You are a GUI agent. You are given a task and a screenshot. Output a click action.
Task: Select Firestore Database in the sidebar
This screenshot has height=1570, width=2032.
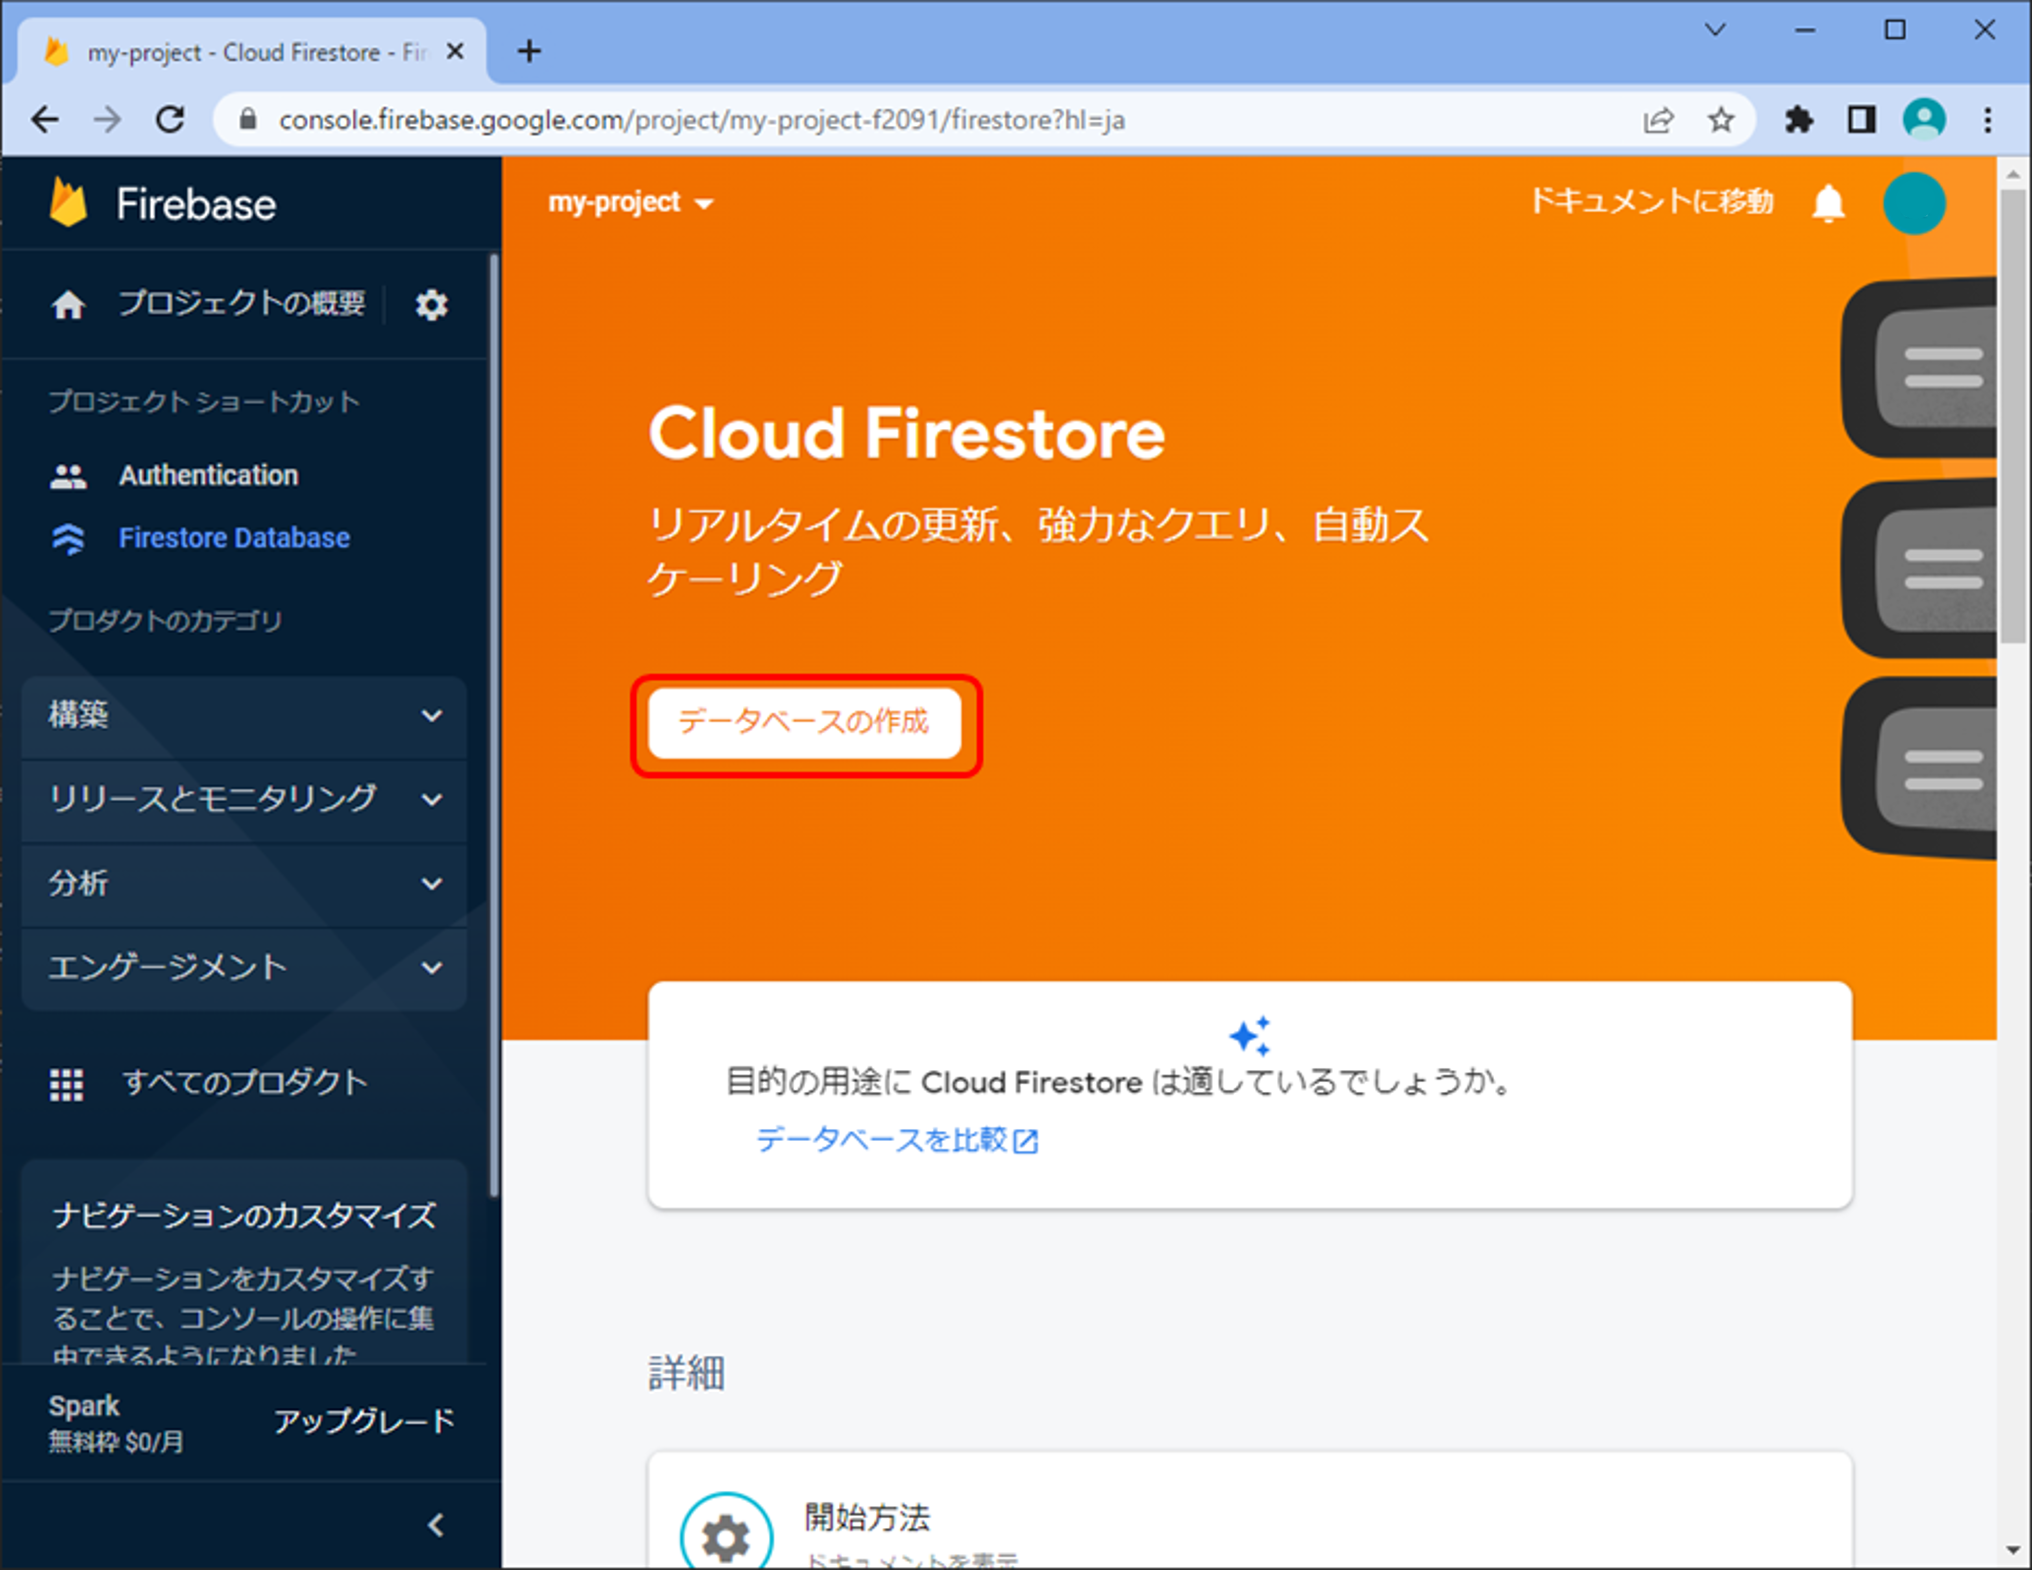(x=234, y=539)
